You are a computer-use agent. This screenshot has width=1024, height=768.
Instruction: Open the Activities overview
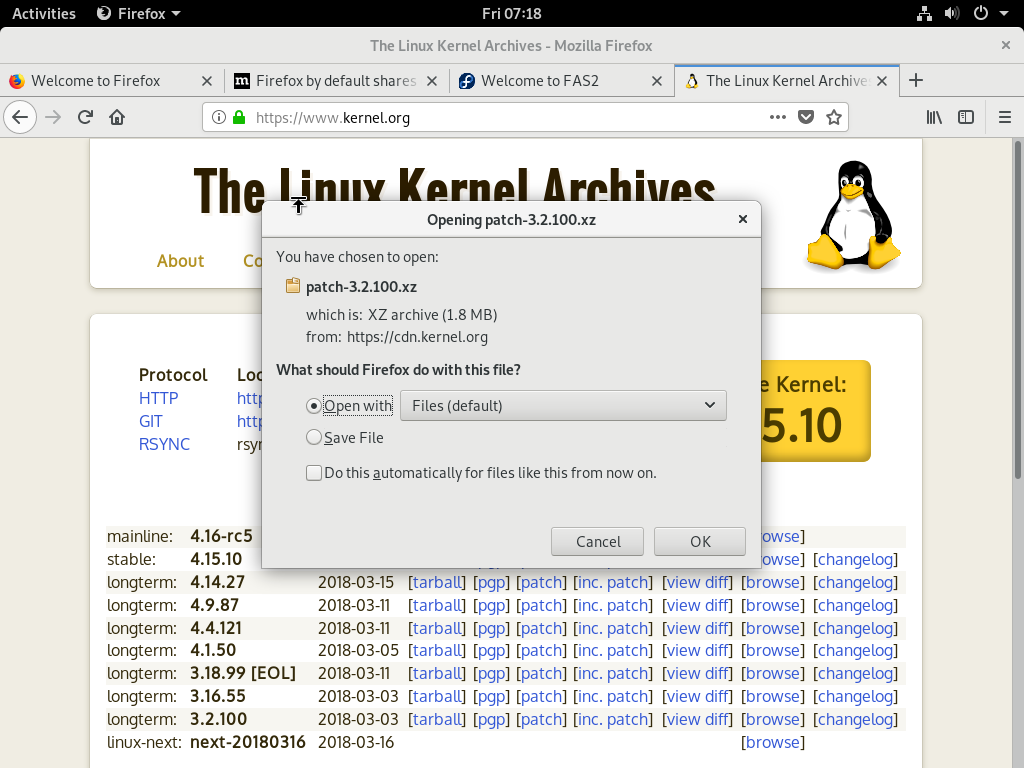[44, 14]
